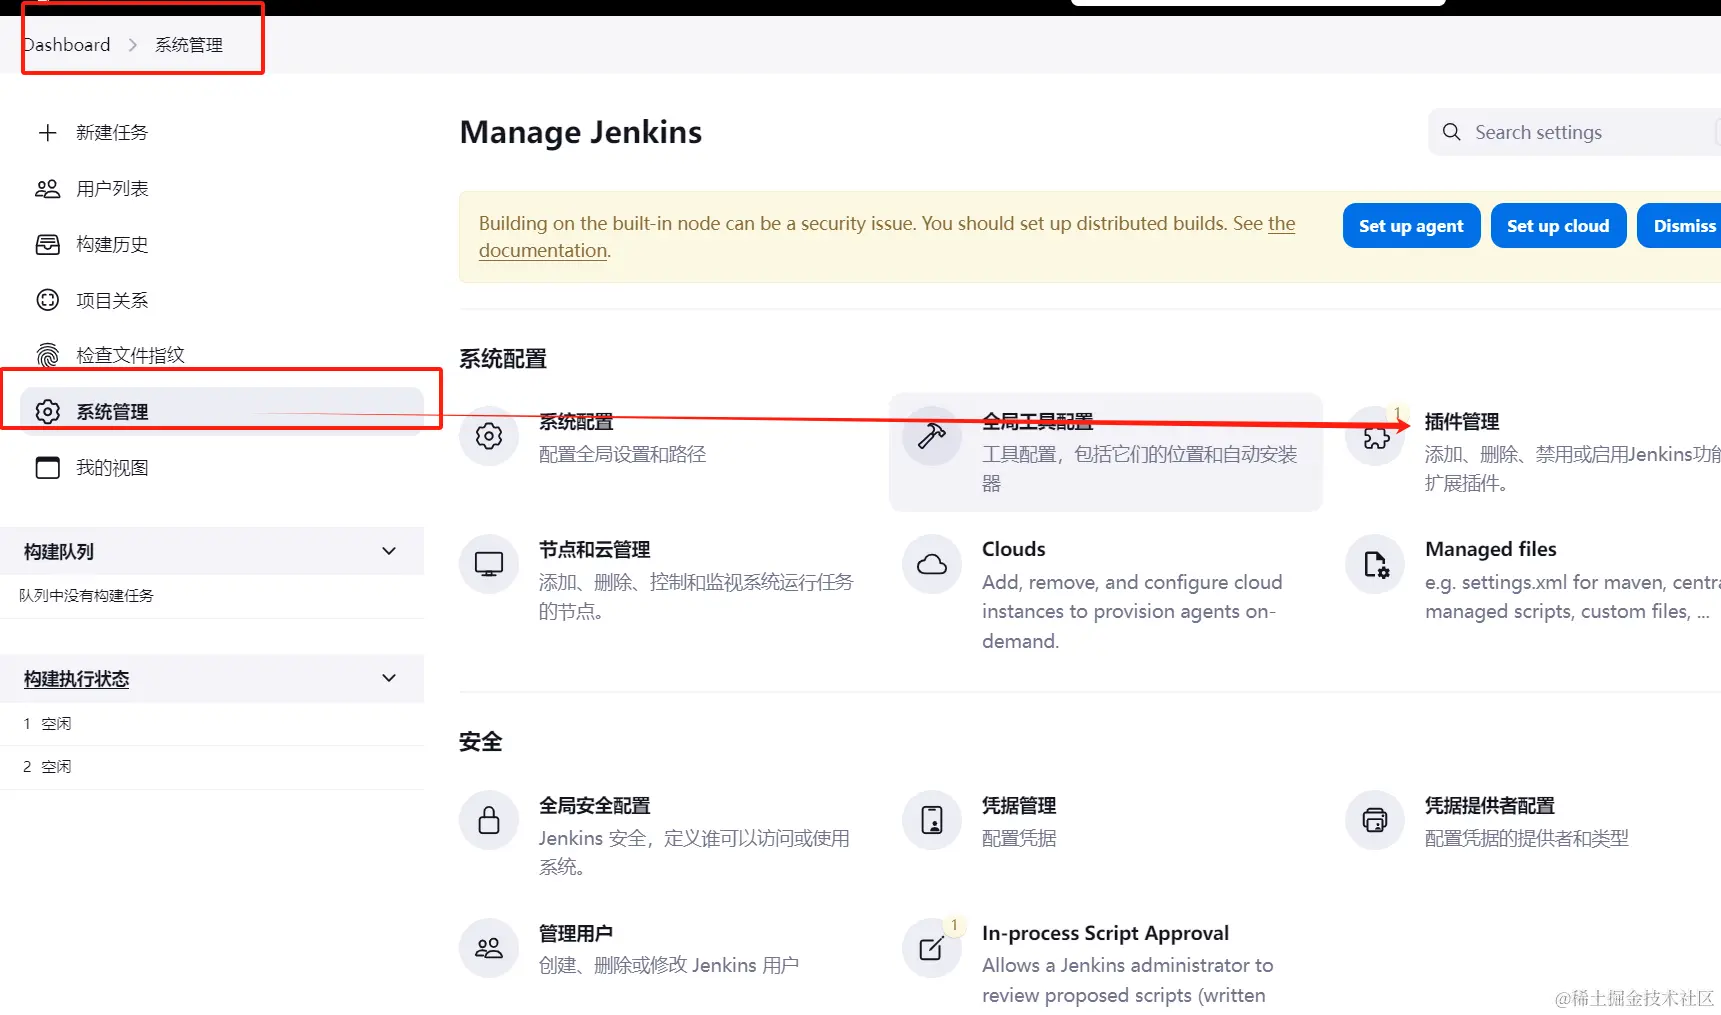Click executor row '1 空闲'
The image size is (1721, 1015).
[212, 723]
